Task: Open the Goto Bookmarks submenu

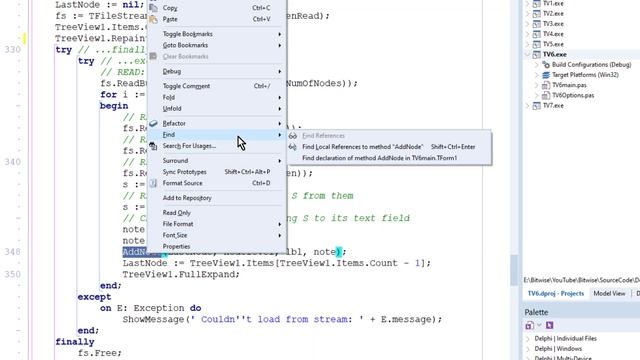Action: 216,45
